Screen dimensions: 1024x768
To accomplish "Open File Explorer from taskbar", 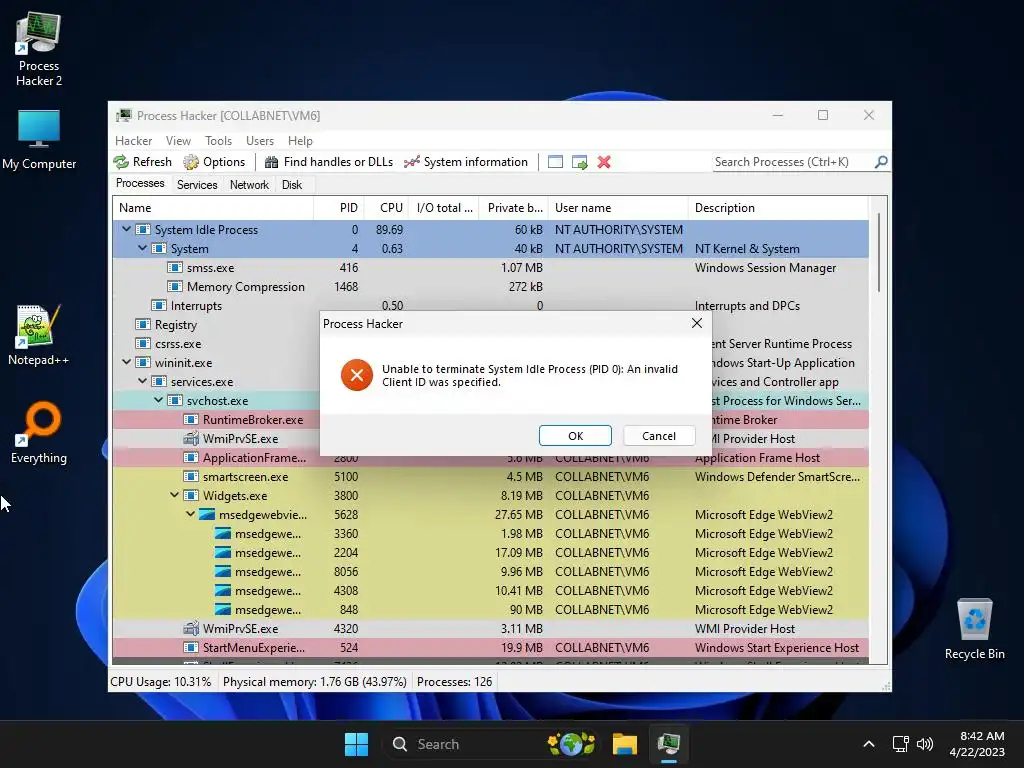I will click(x=624, y=744).
